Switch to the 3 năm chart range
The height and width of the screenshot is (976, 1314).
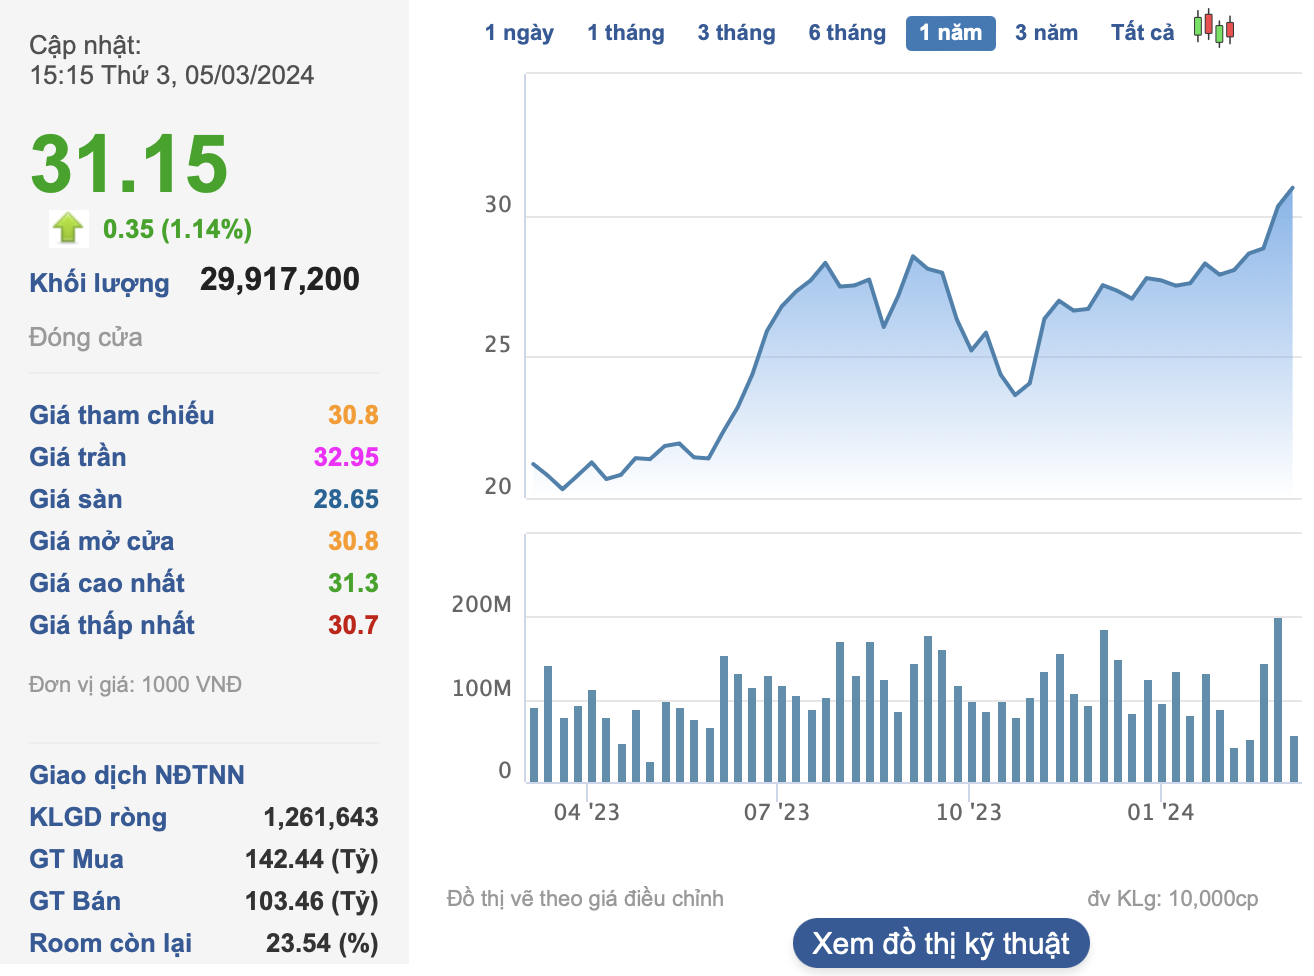point(1047,33)
